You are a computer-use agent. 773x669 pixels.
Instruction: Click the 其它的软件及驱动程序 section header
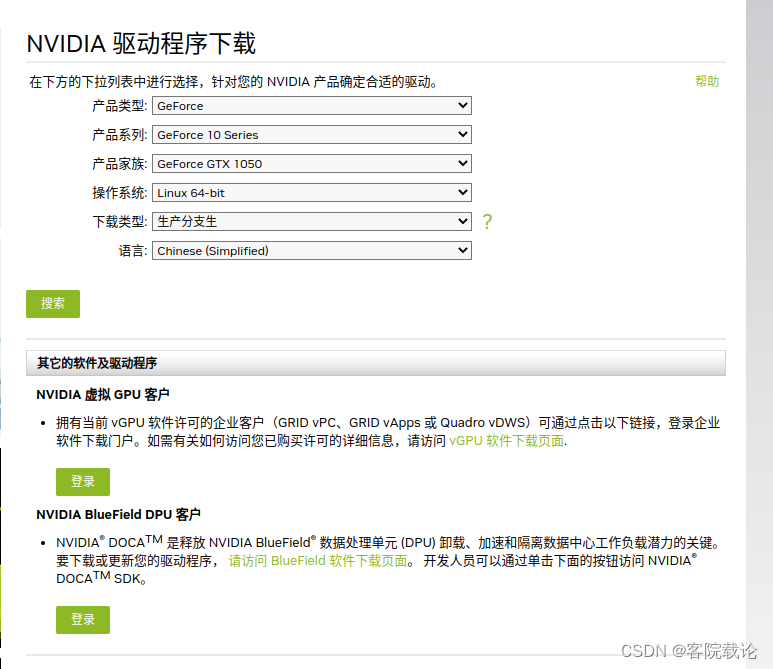376,363
